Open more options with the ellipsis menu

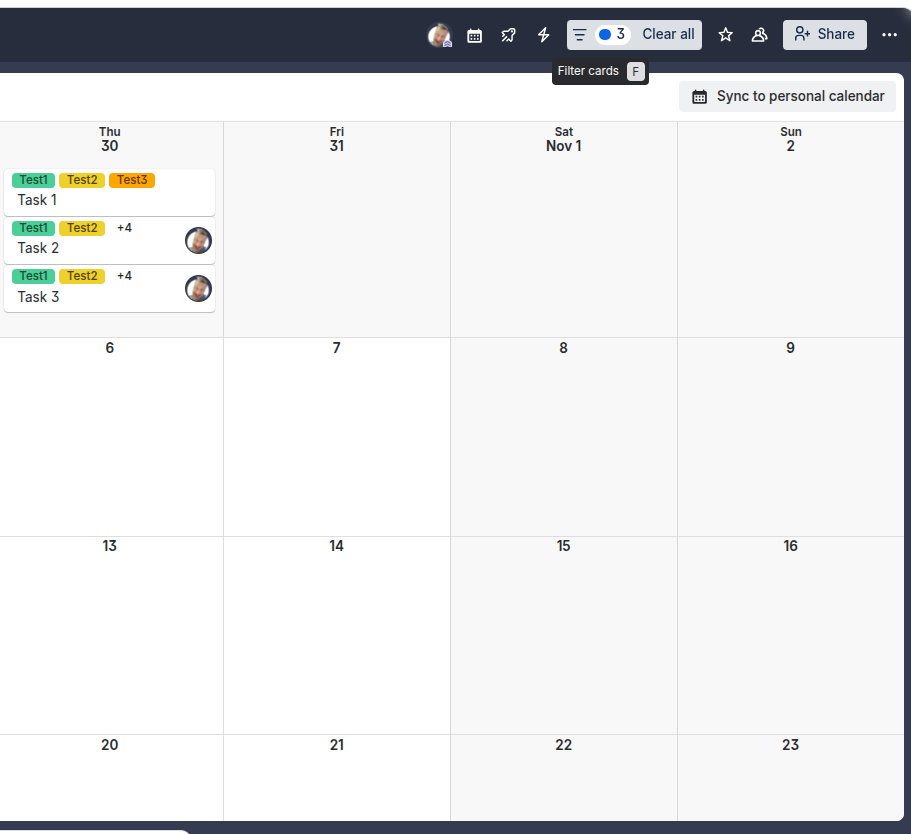coord(890,34)
